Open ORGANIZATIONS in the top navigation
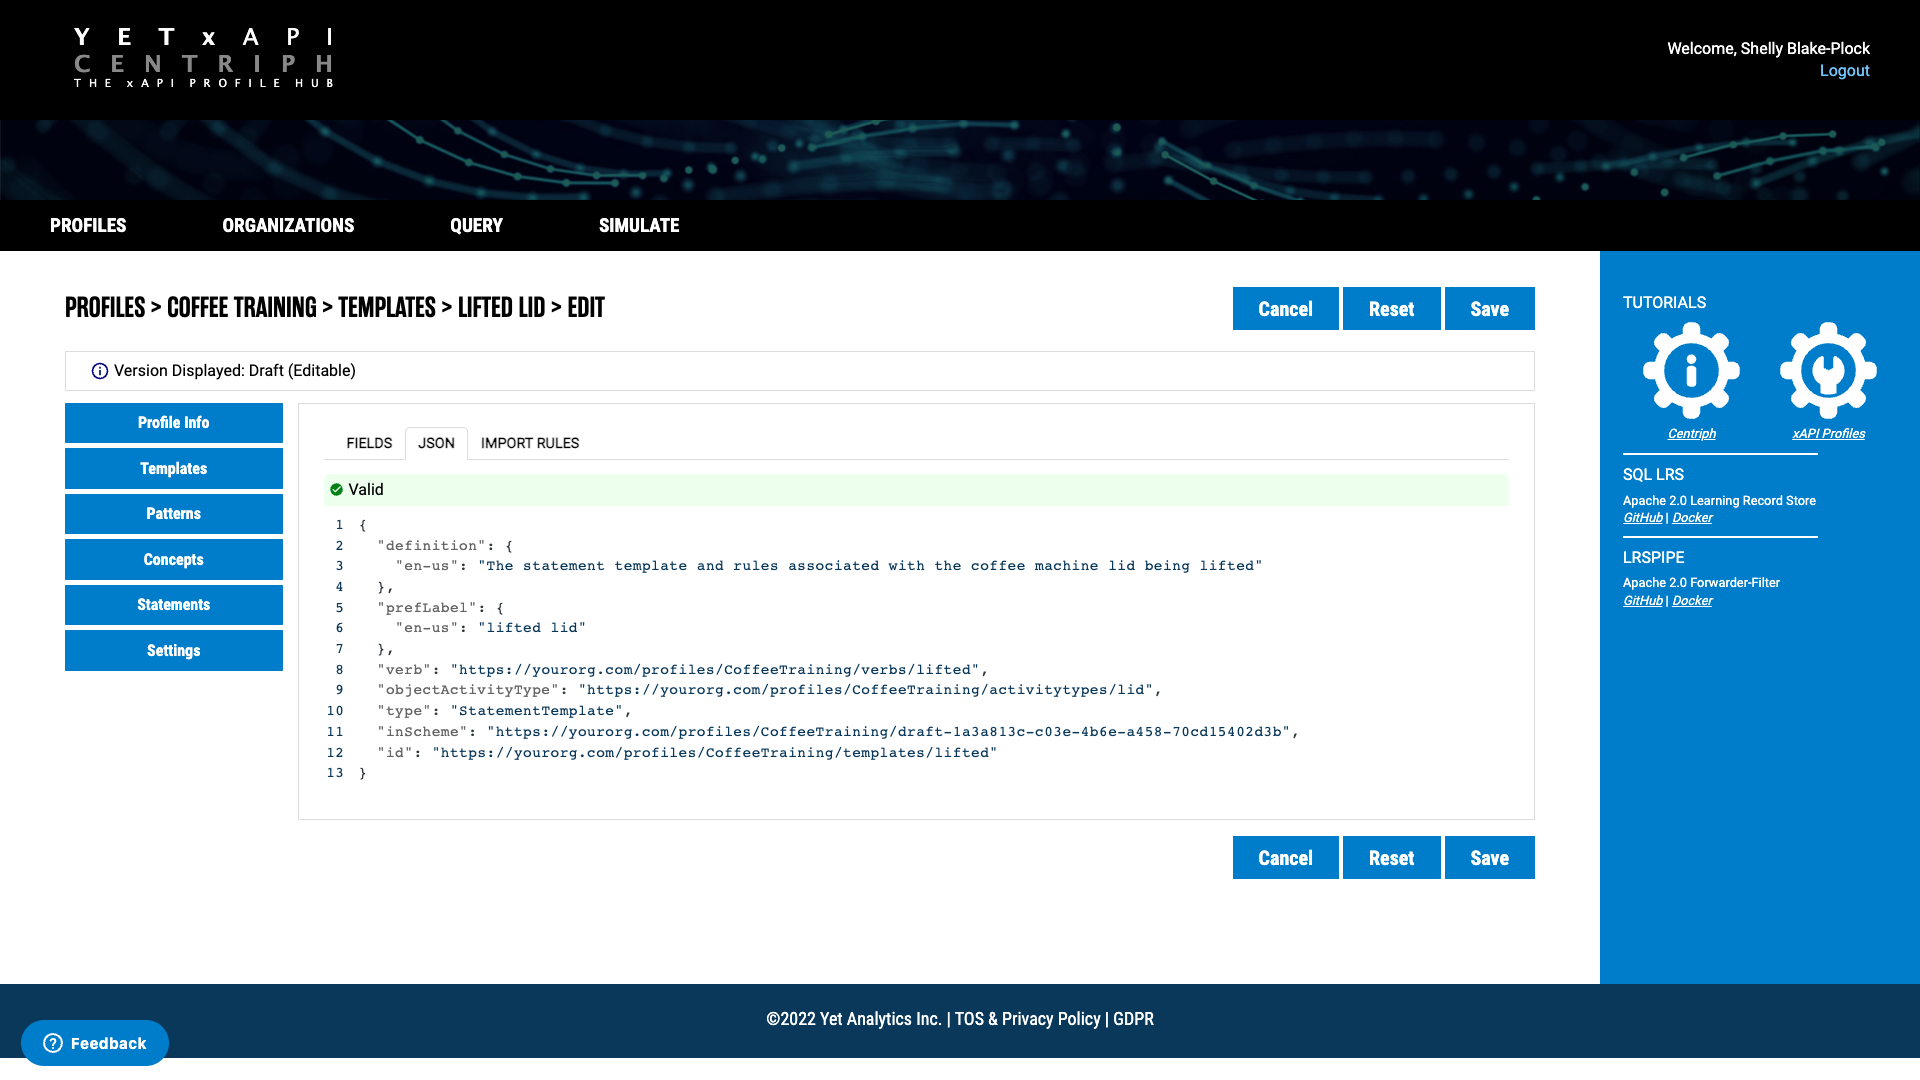The image size is (1920, 1080). (x=288, y=226)
